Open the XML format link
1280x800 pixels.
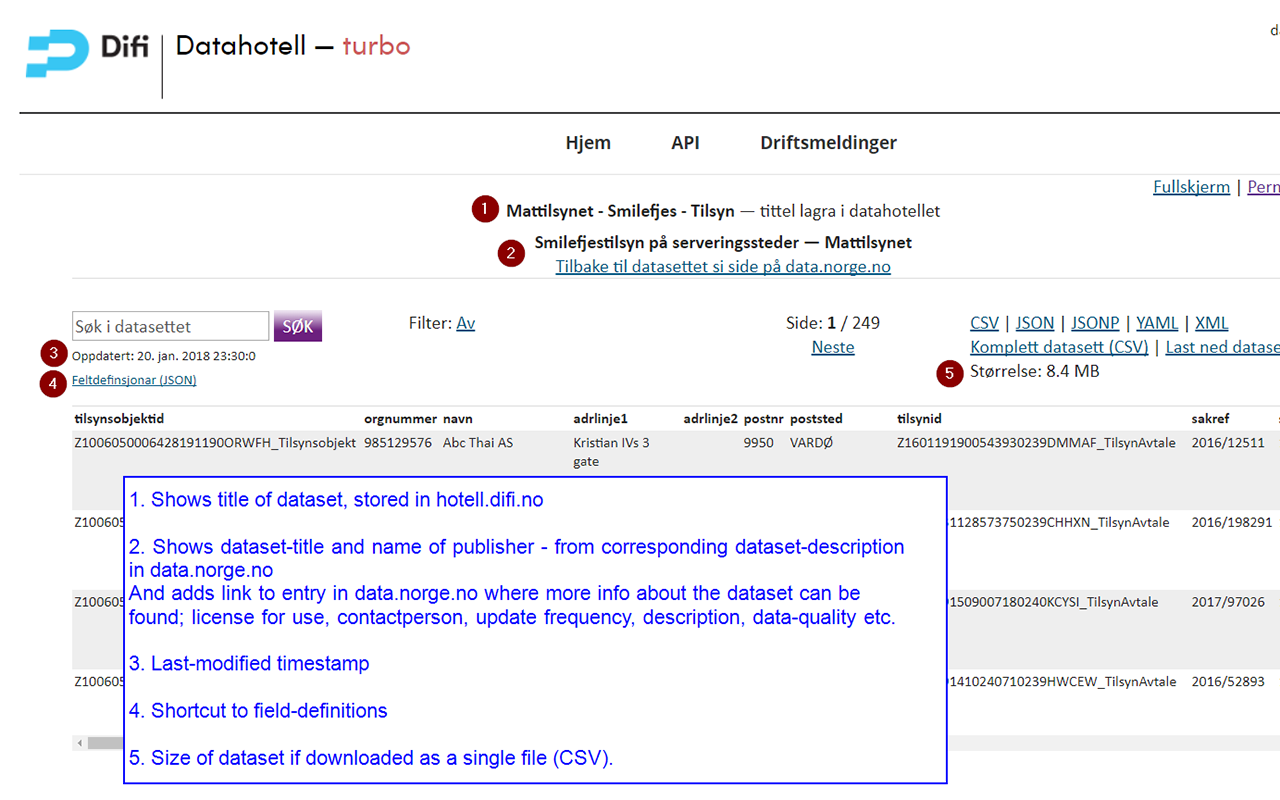click(1212, 323)
